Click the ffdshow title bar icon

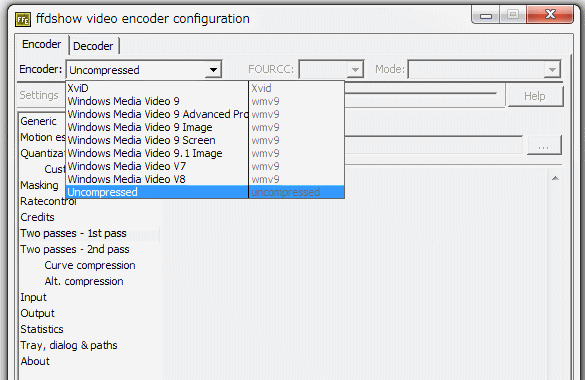point(23,19)
